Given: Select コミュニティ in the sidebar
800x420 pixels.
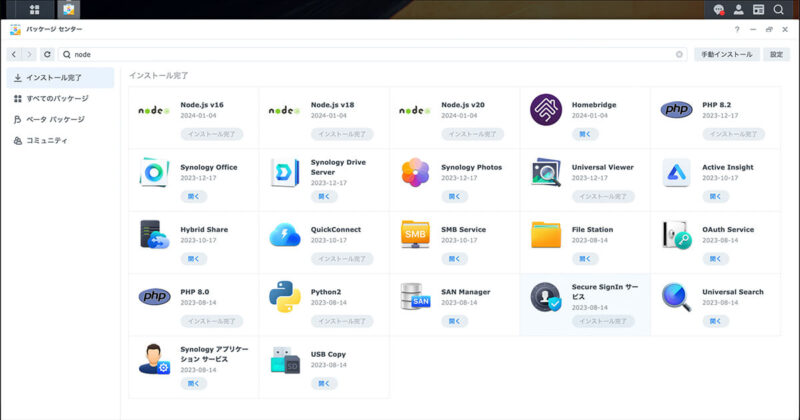Looking at the screenshot, I should pos(60,140).
